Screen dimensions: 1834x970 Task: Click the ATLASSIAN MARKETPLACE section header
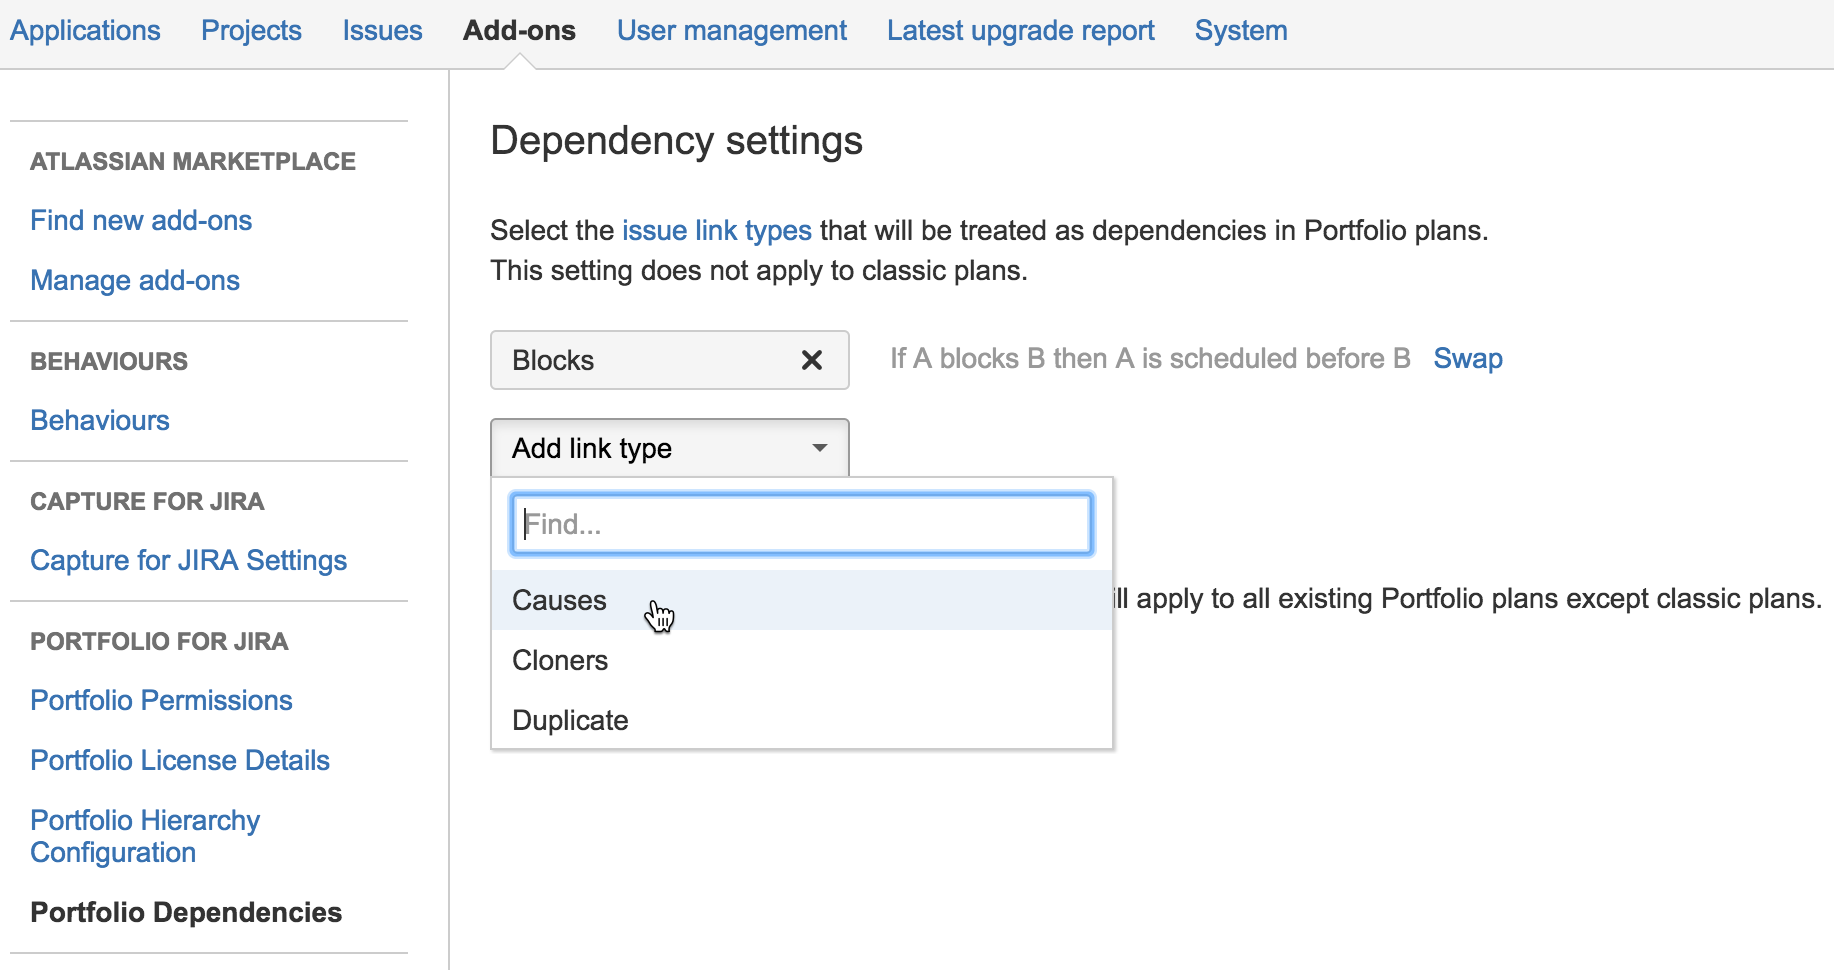(x=193, y=161)
